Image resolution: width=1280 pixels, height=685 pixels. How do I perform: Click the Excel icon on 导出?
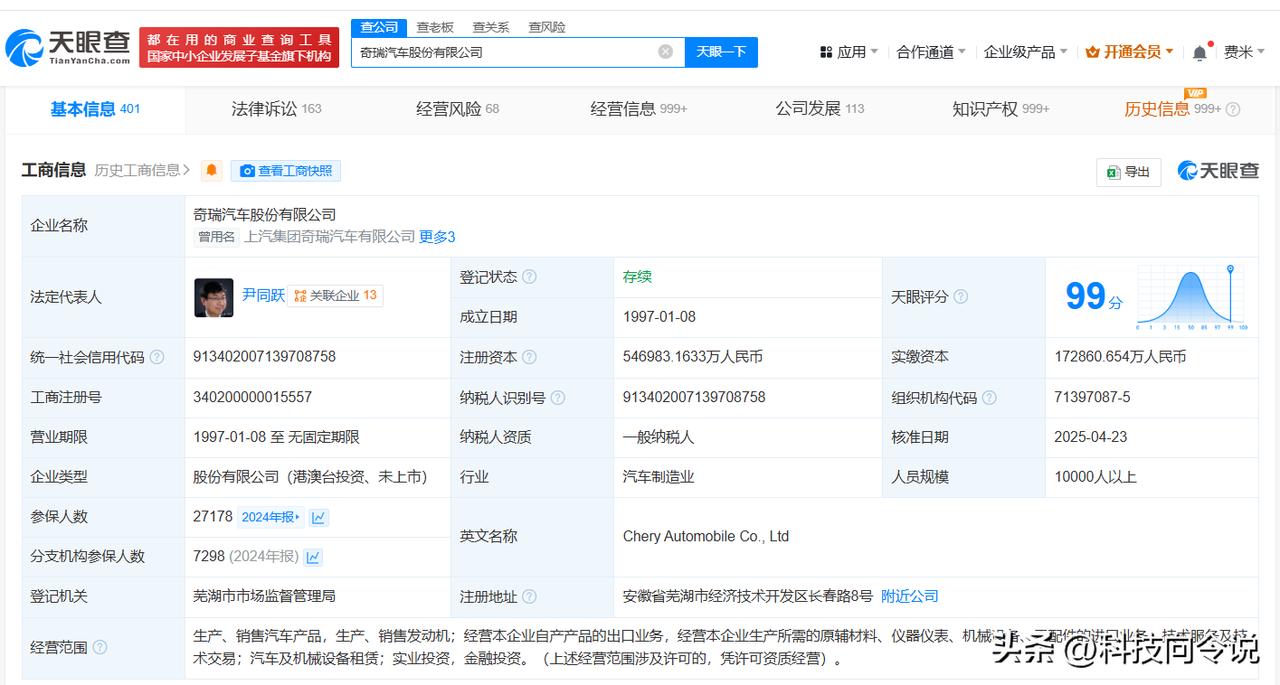coord(1112,172)
